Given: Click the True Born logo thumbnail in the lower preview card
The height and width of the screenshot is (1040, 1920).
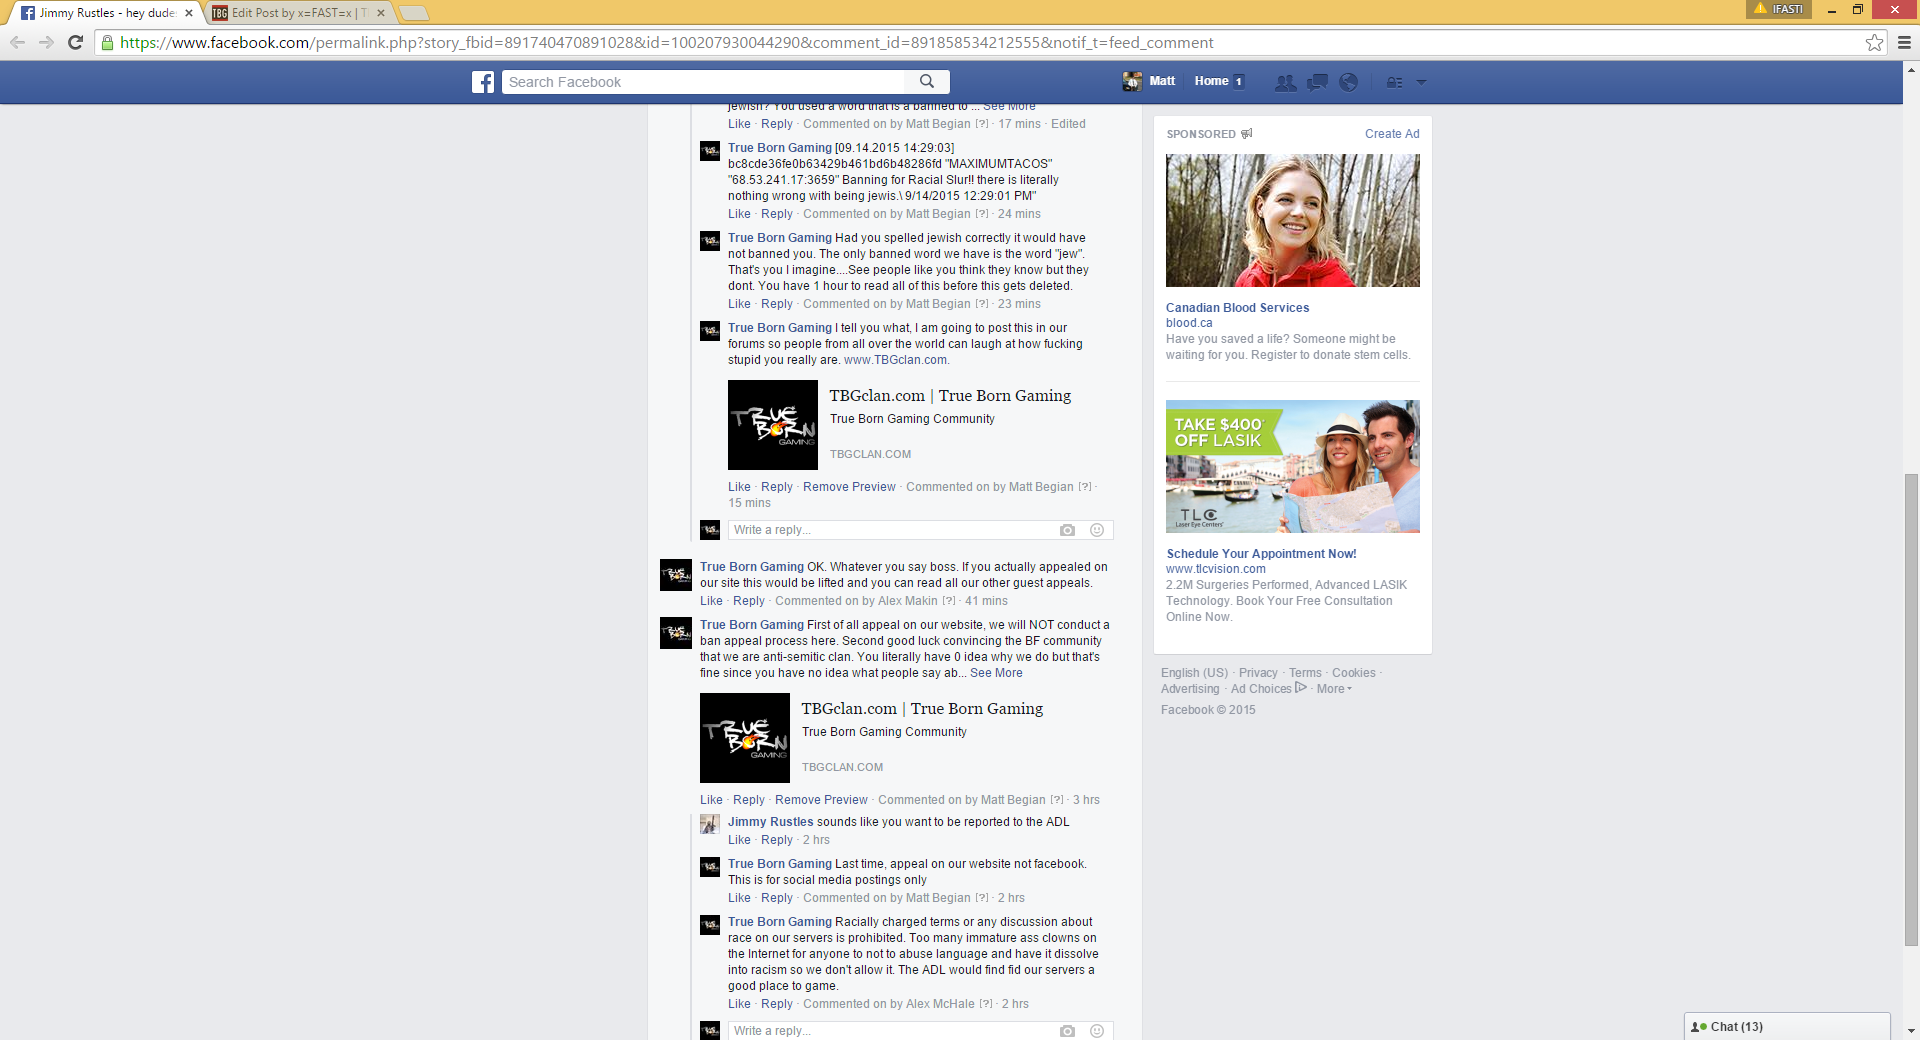Looking at the screenshot, I should click(745, 738).
